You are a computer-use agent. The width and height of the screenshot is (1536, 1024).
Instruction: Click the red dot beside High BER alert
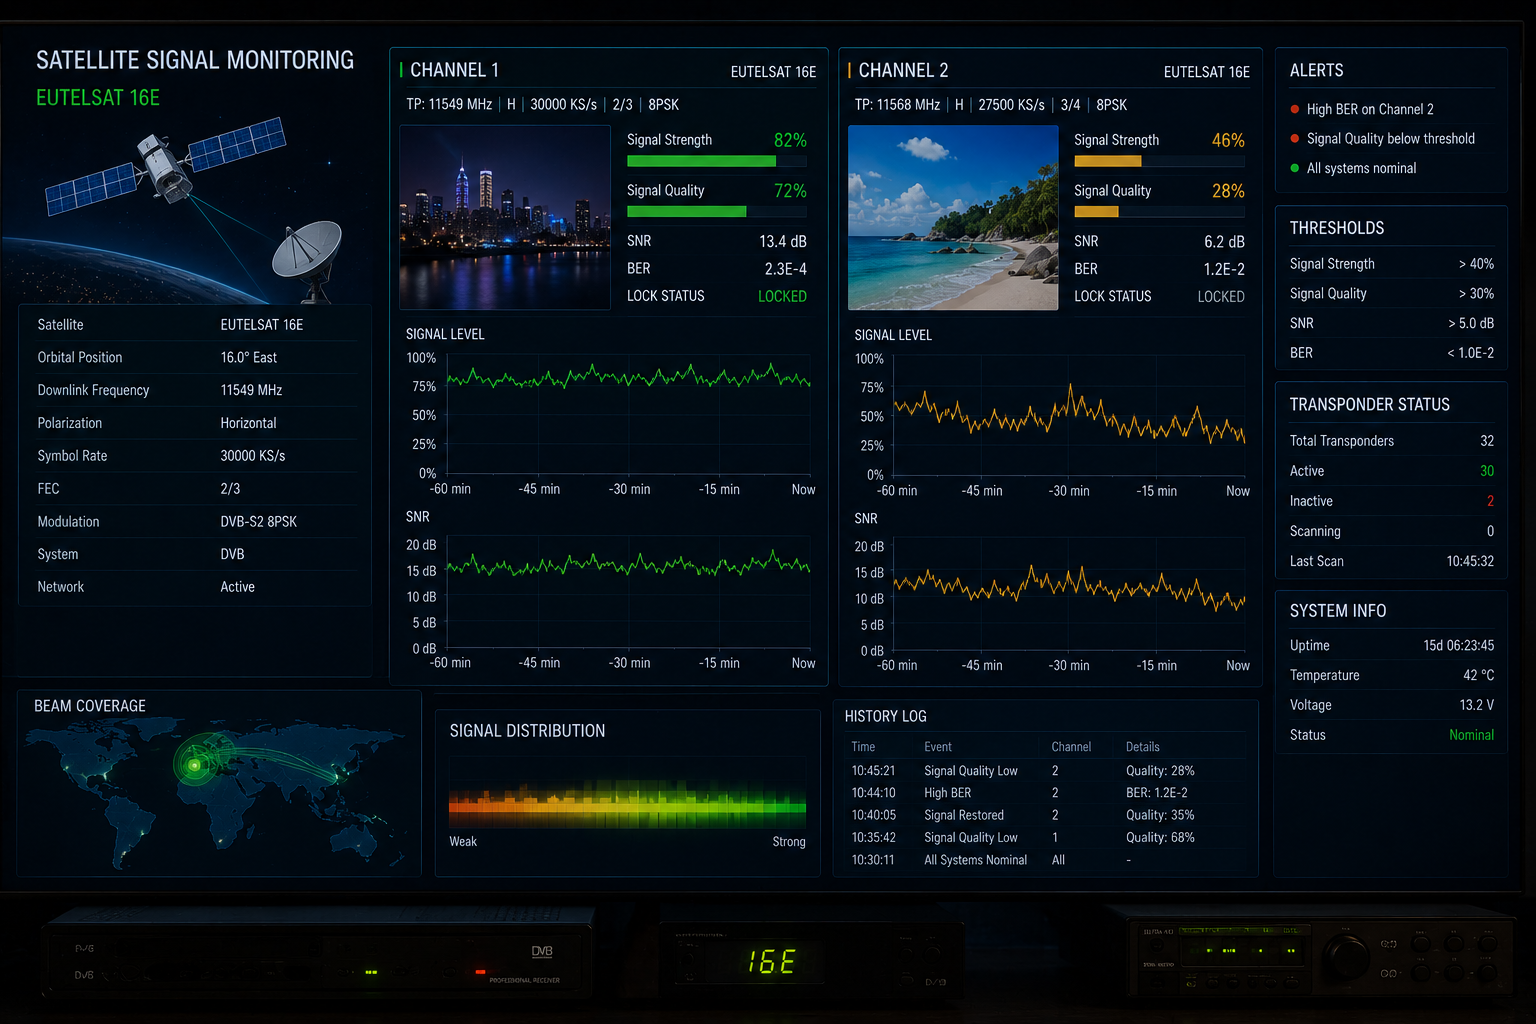coord(1295,109)
